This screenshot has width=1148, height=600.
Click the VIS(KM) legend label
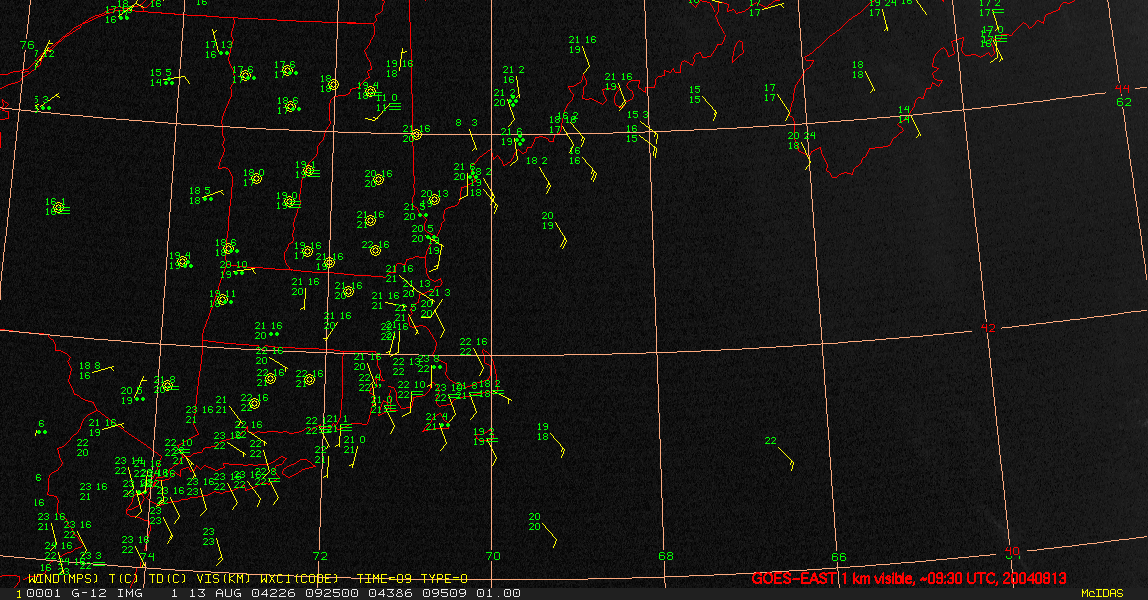224,579
